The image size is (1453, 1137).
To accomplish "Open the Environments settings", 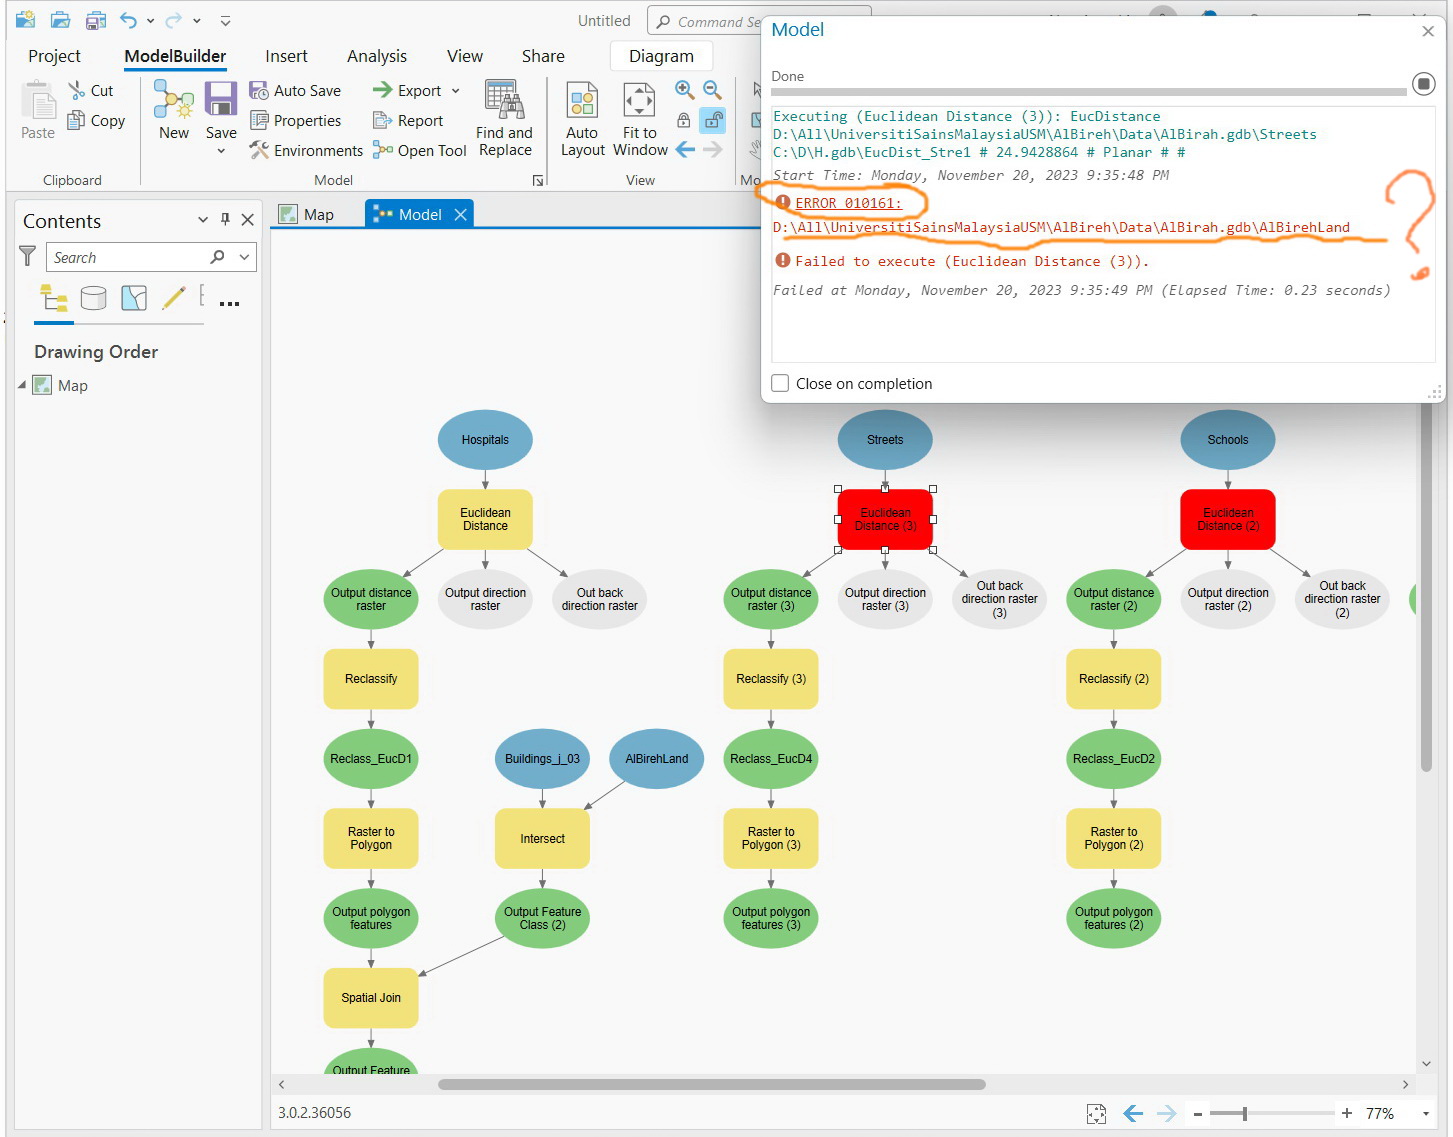I will [x=306, y=150].
